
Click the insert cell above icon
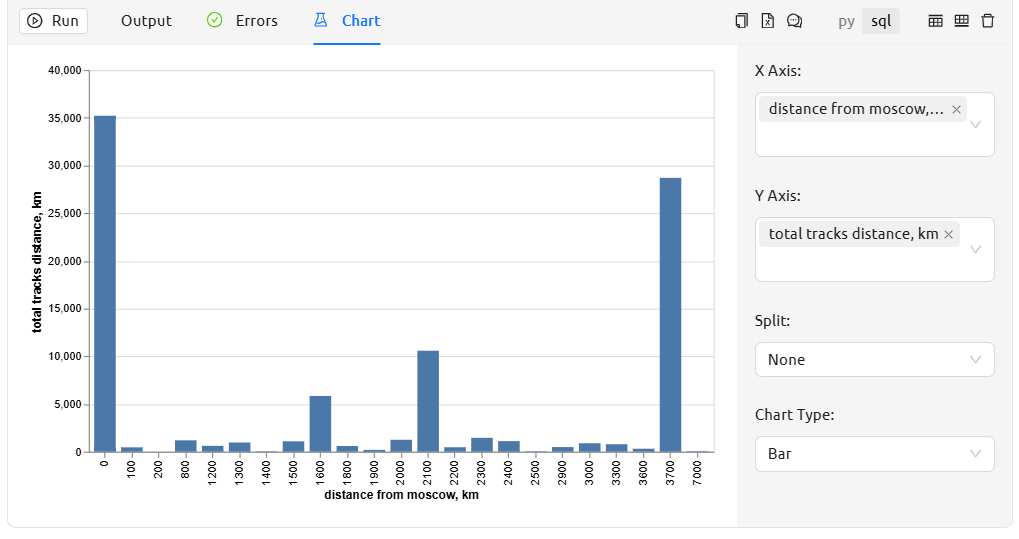(x=935, y=21)
